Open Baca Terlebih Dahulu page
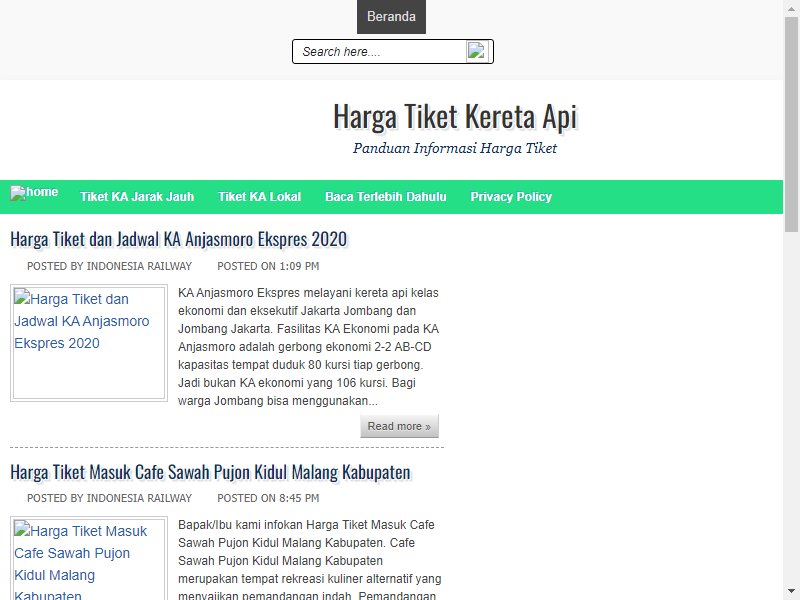Viewport: 800px width, 600px height. (x=386, y=197)
